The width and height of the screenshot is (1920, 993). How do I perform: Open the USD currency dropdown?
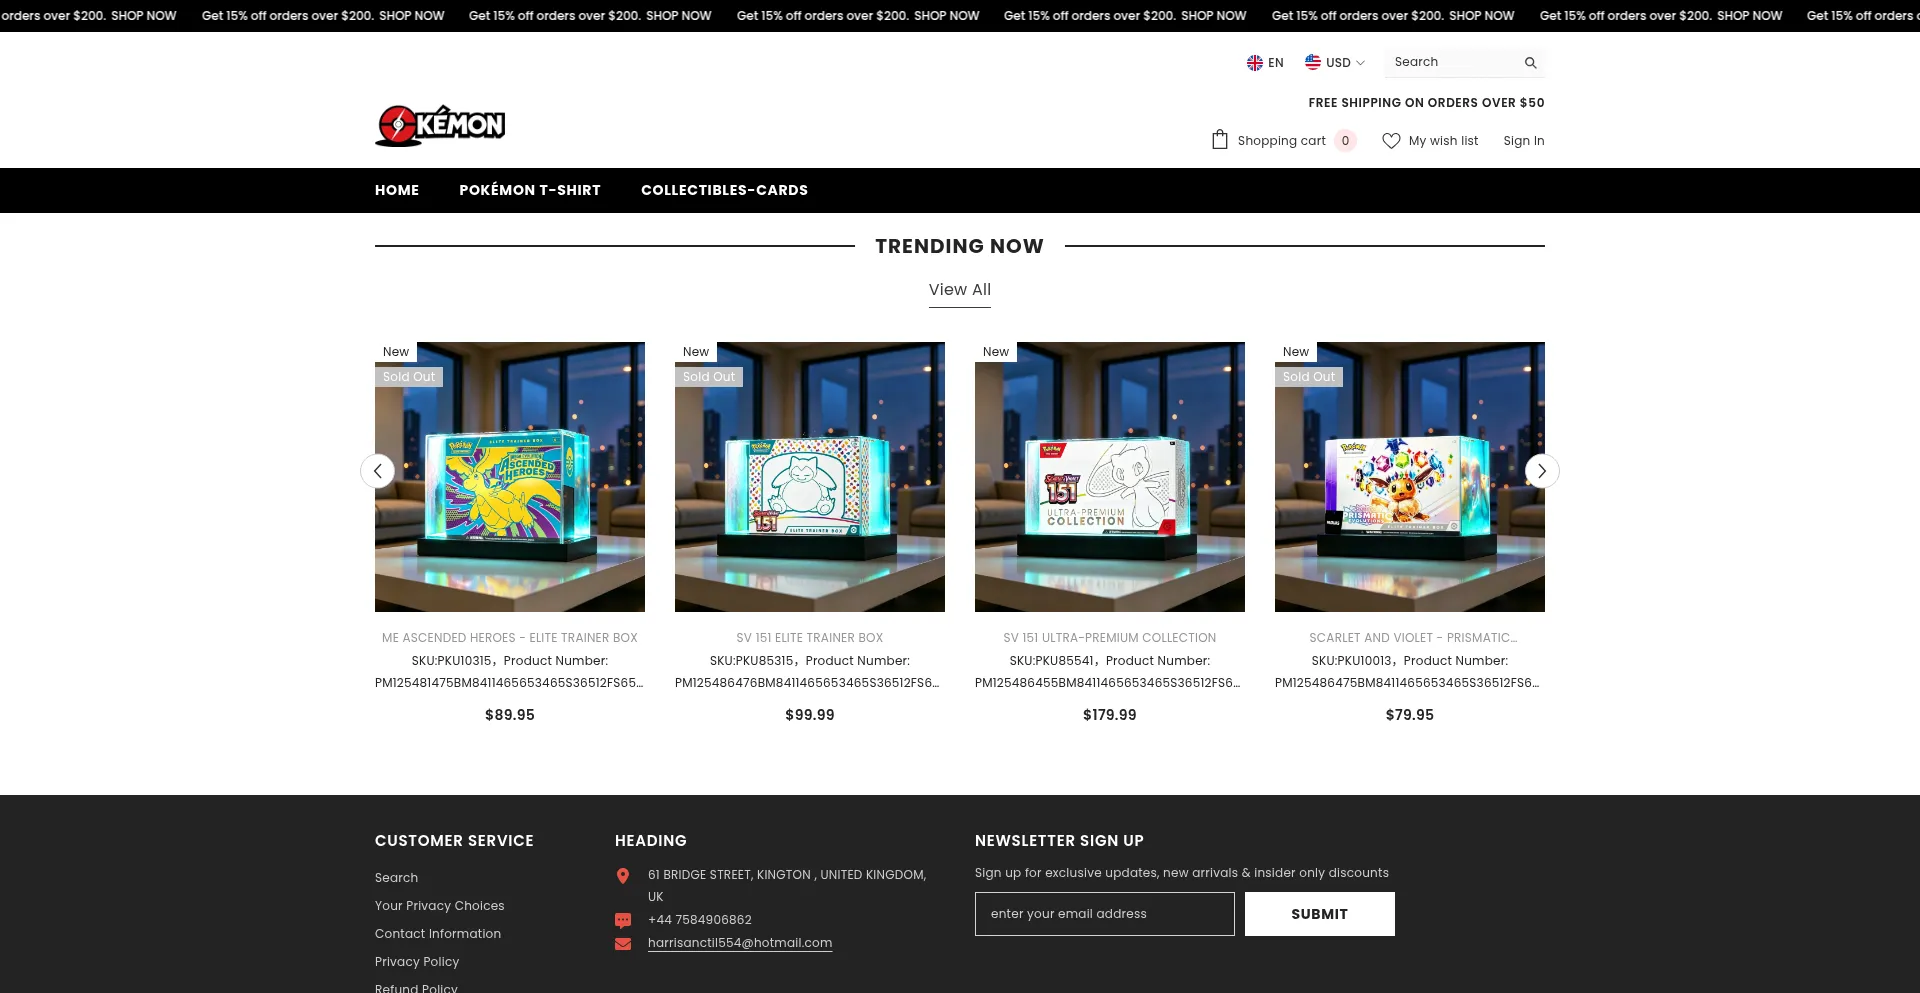tap(1335, 62)
